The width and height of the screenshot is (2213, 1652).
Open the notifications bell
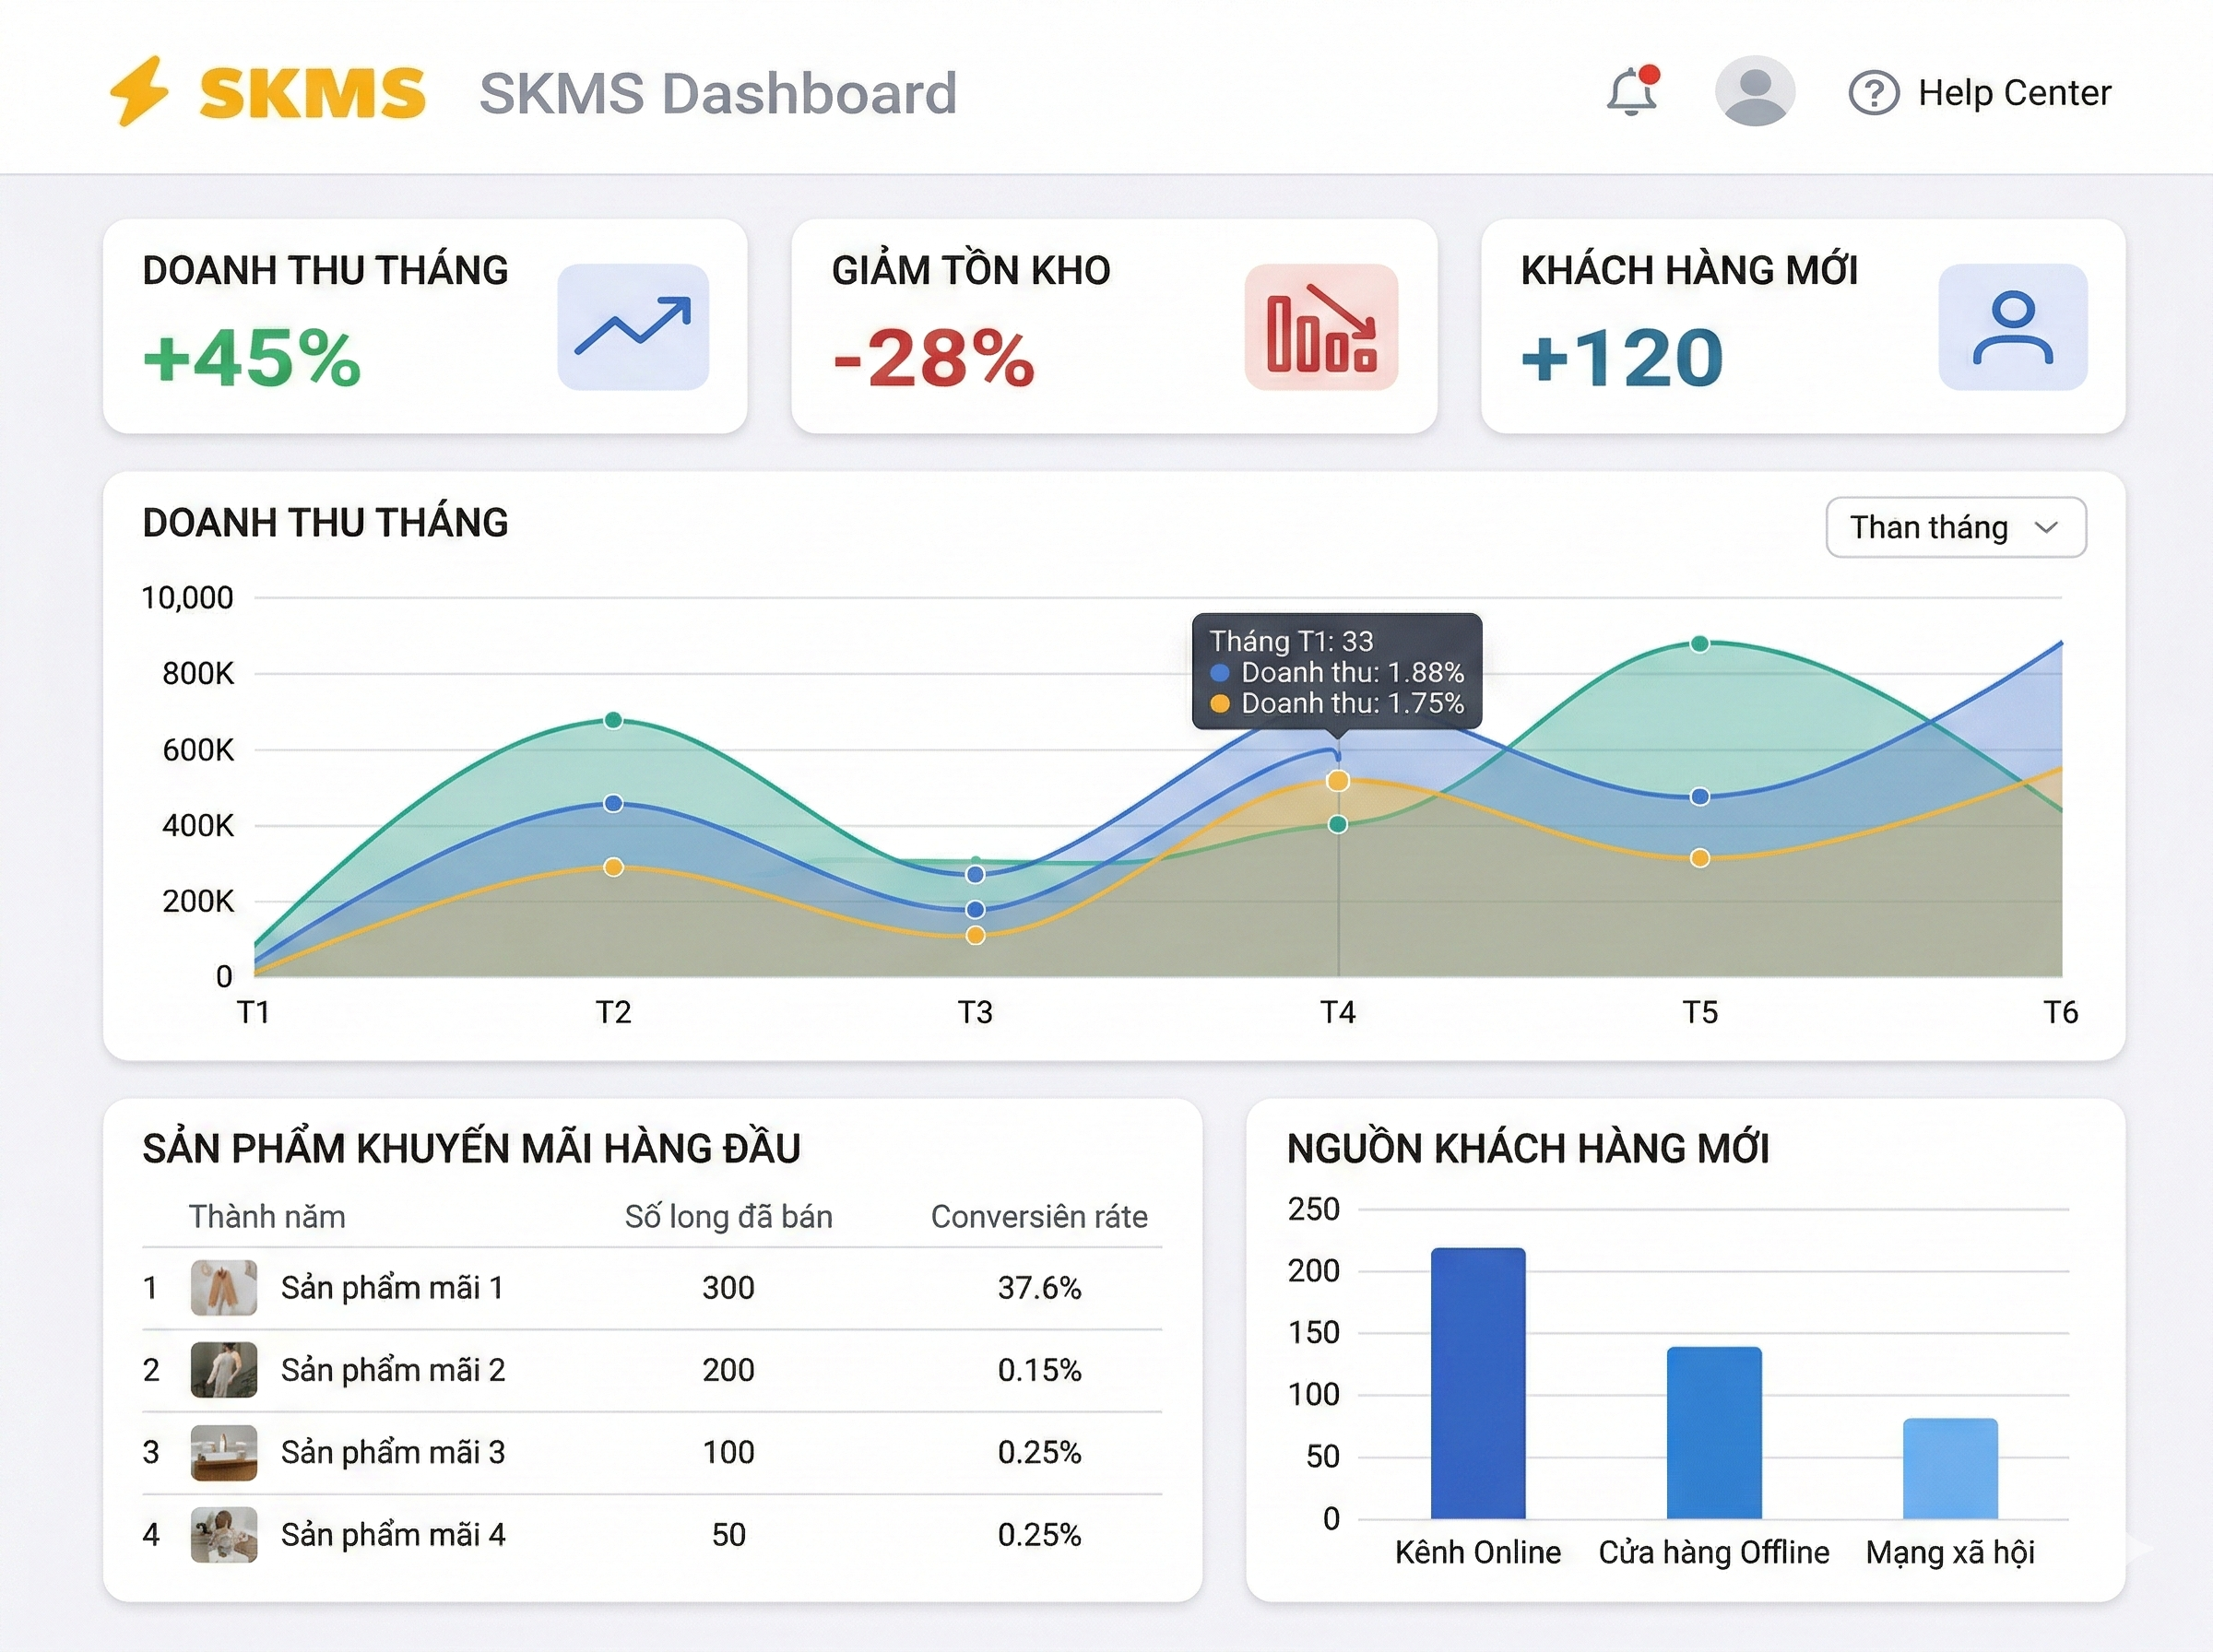(x=1632, y=92)
